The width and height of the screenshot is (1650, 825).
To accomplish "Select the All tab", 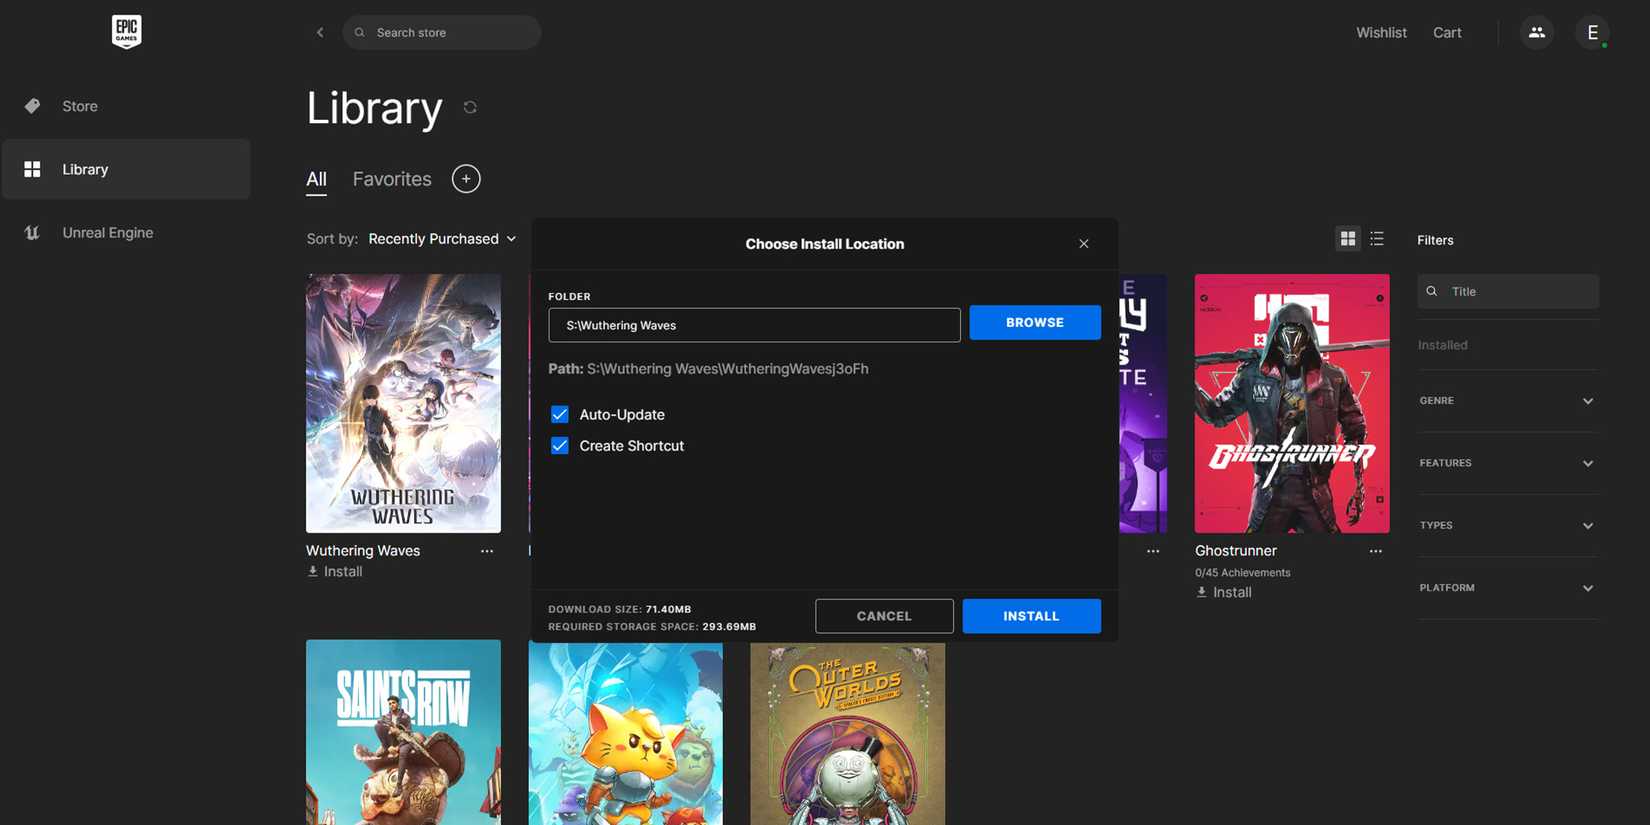I will (x=316, y=179).
